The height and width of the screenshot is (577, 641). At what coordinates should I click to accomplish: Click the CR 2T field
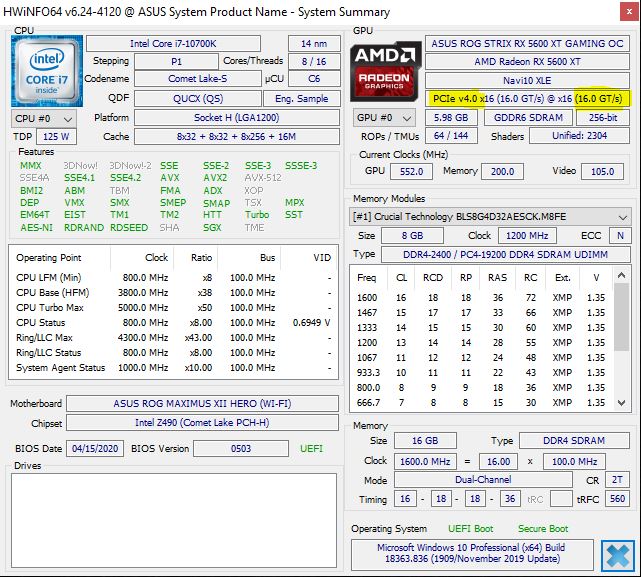(617, 480)
